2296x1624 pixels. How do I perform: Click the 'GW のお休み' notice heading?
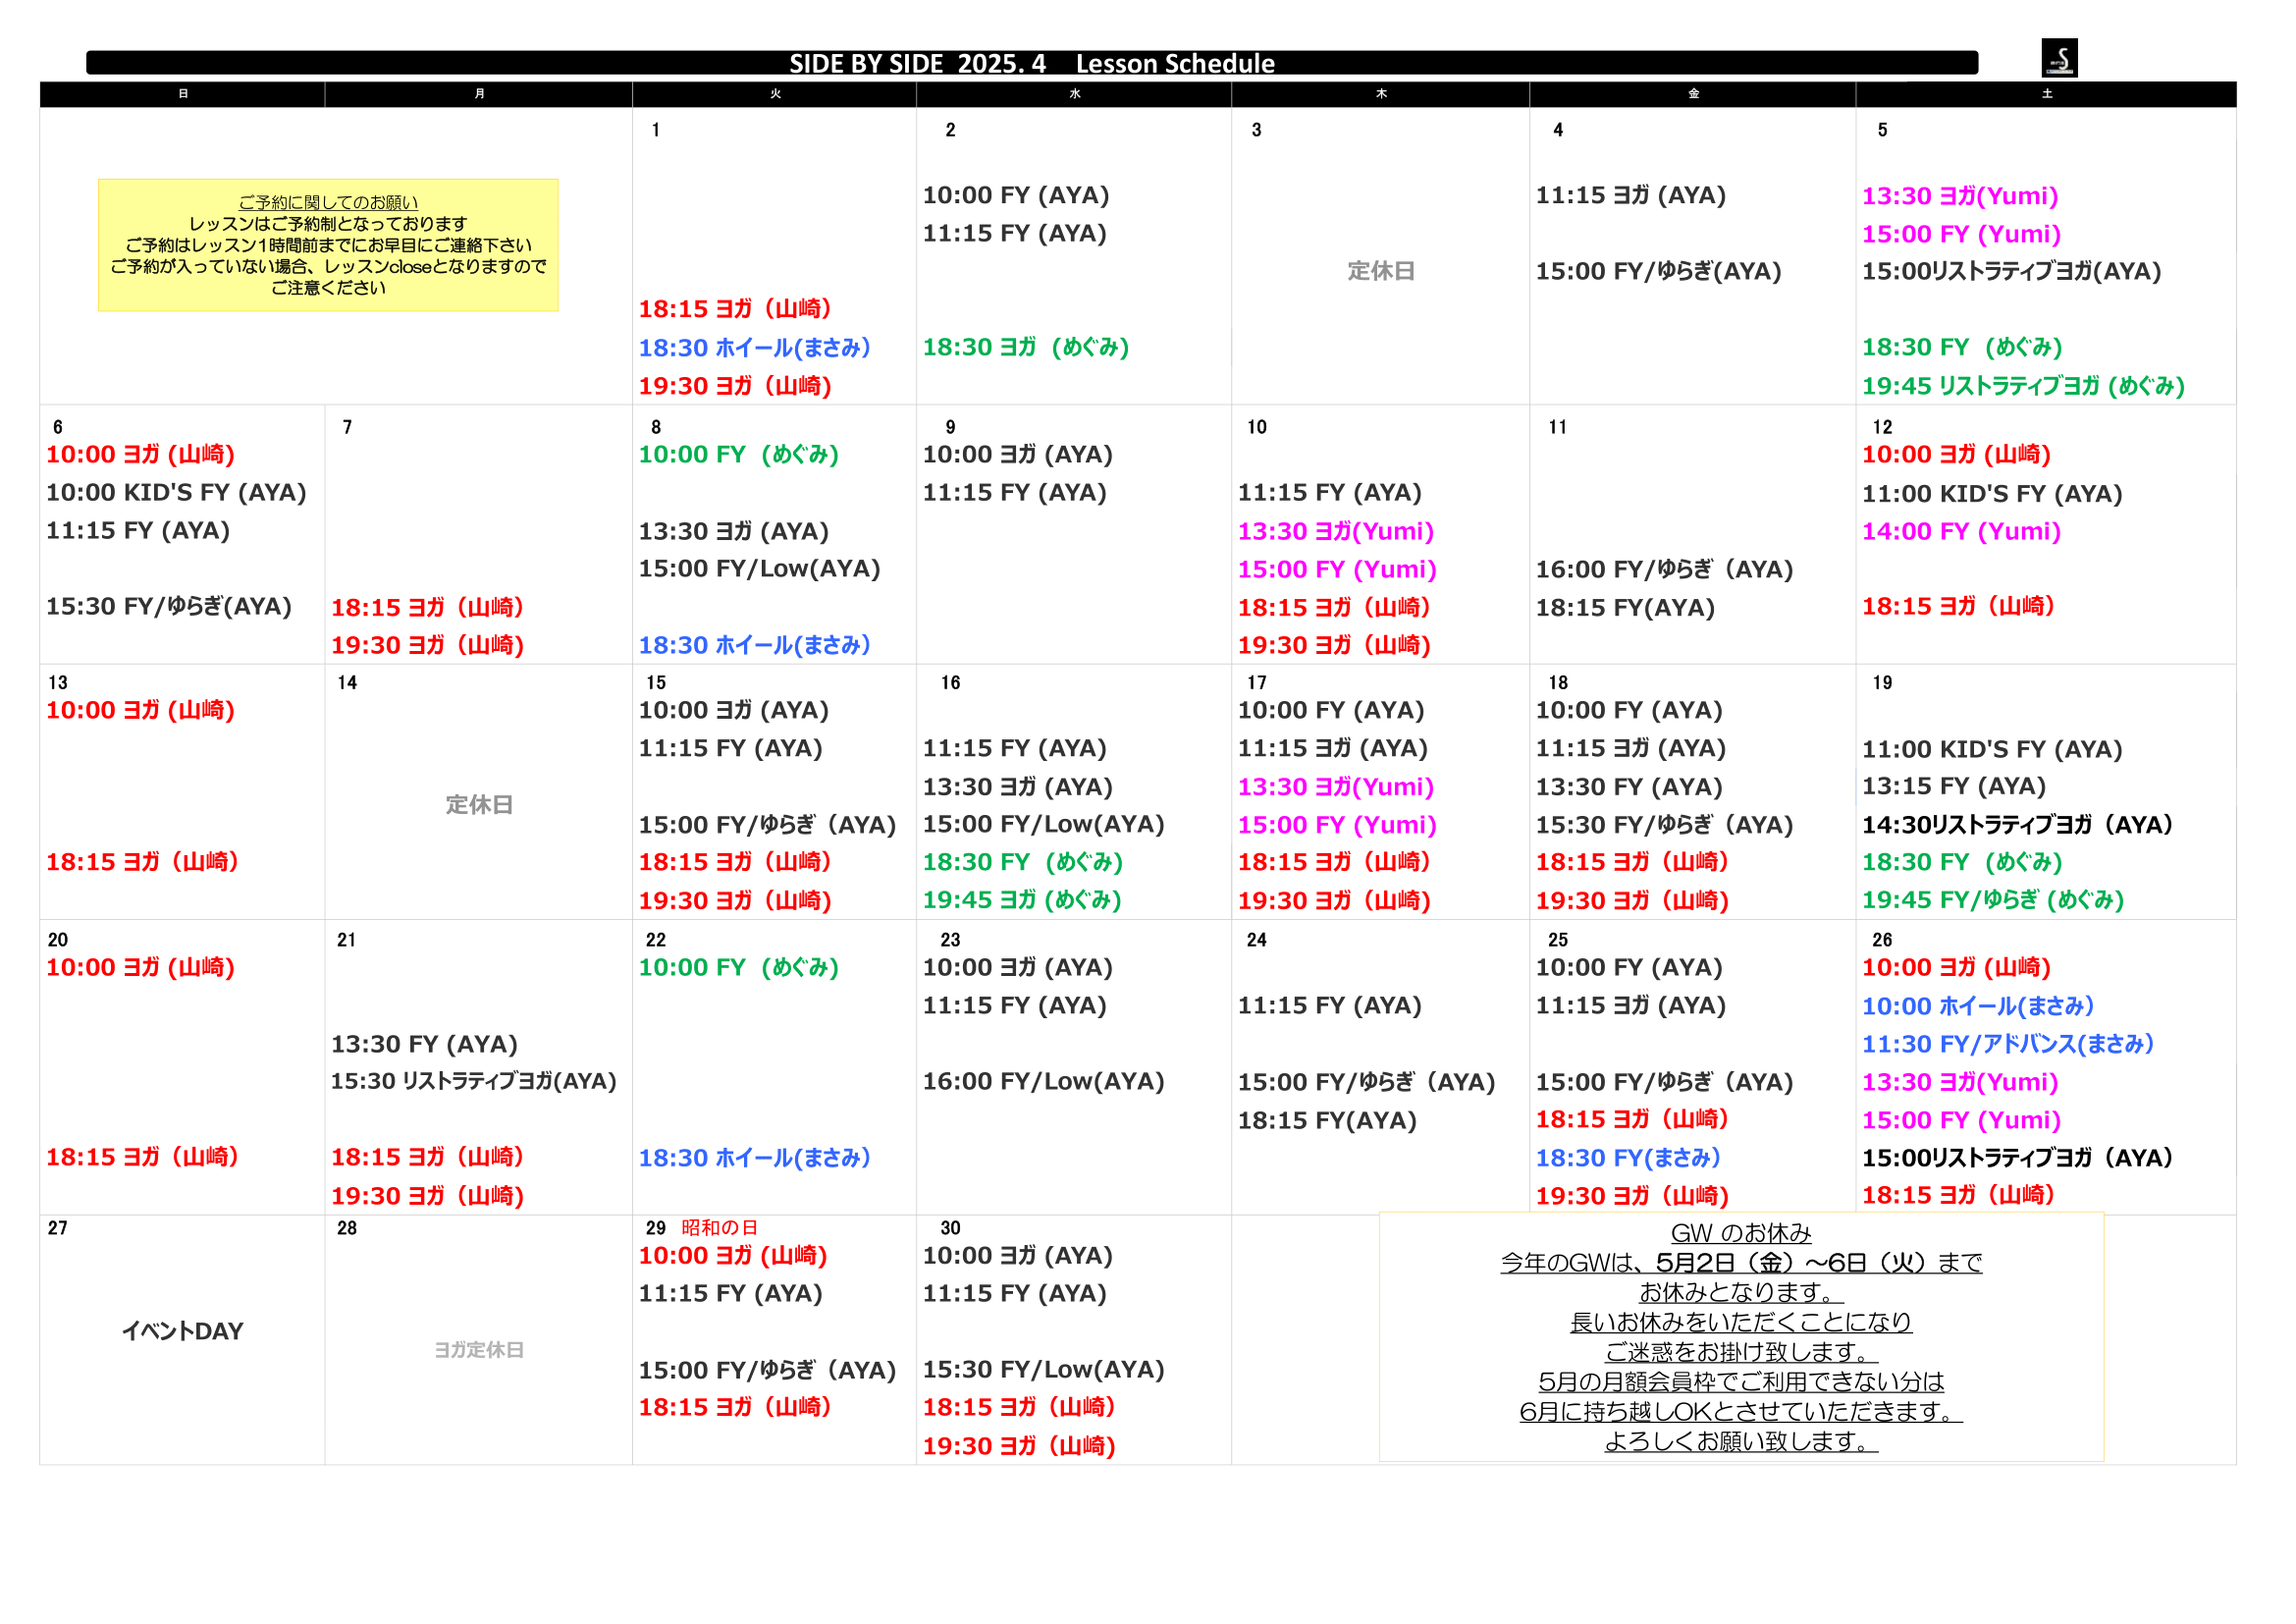(1741, 1233)
